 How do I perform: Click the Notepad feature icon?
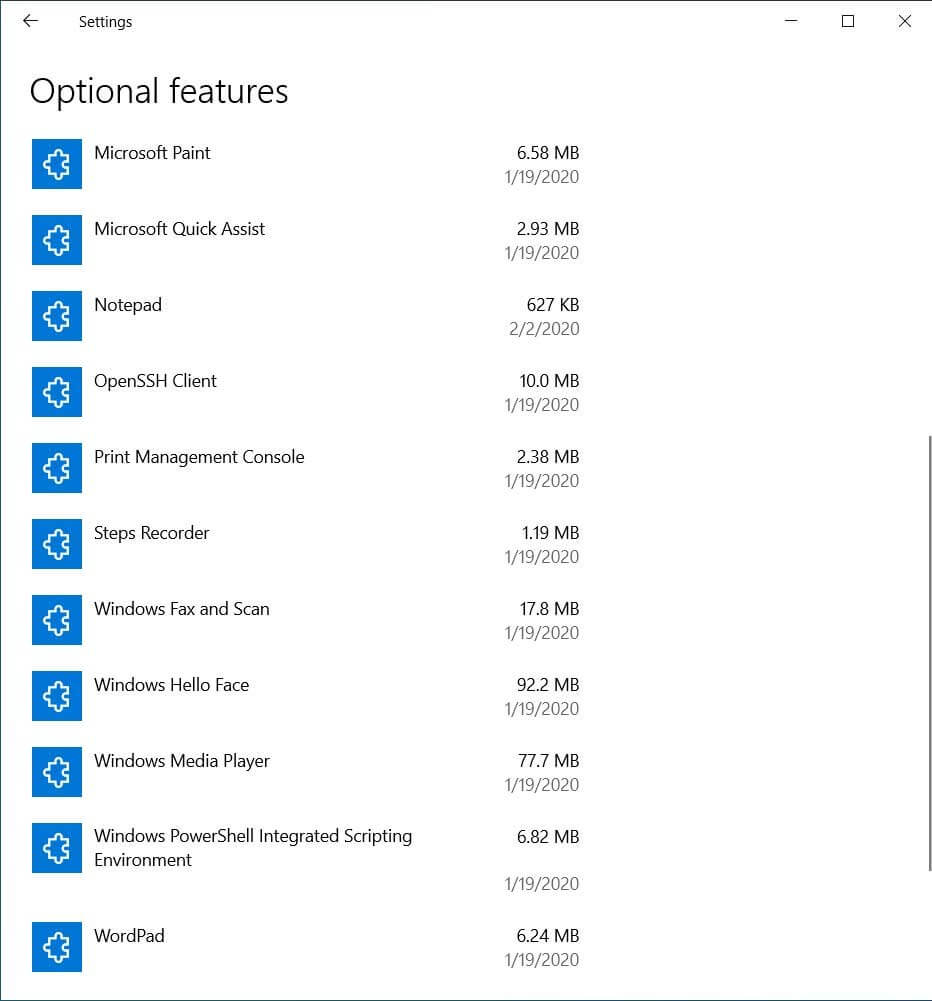pyautogui.click(x=57, y=316)
